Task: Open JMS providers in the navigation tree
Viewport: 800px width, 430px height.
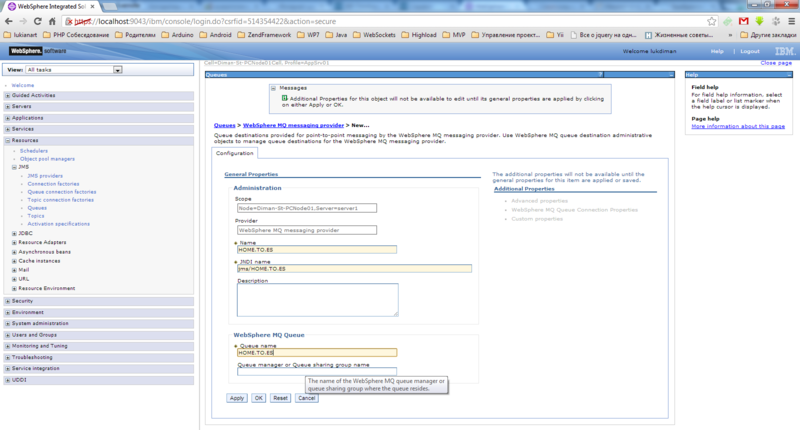Action: click(x=45, y=176)
